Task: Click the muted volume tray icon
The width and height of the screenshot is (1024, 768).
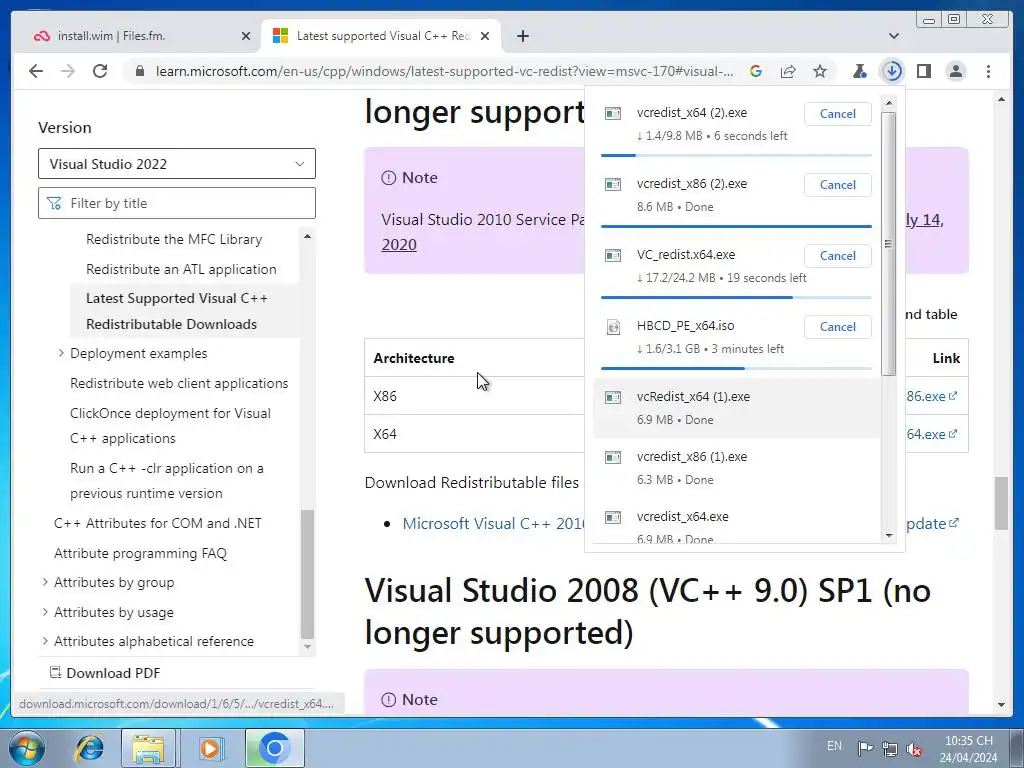Action: coord(914,749)
